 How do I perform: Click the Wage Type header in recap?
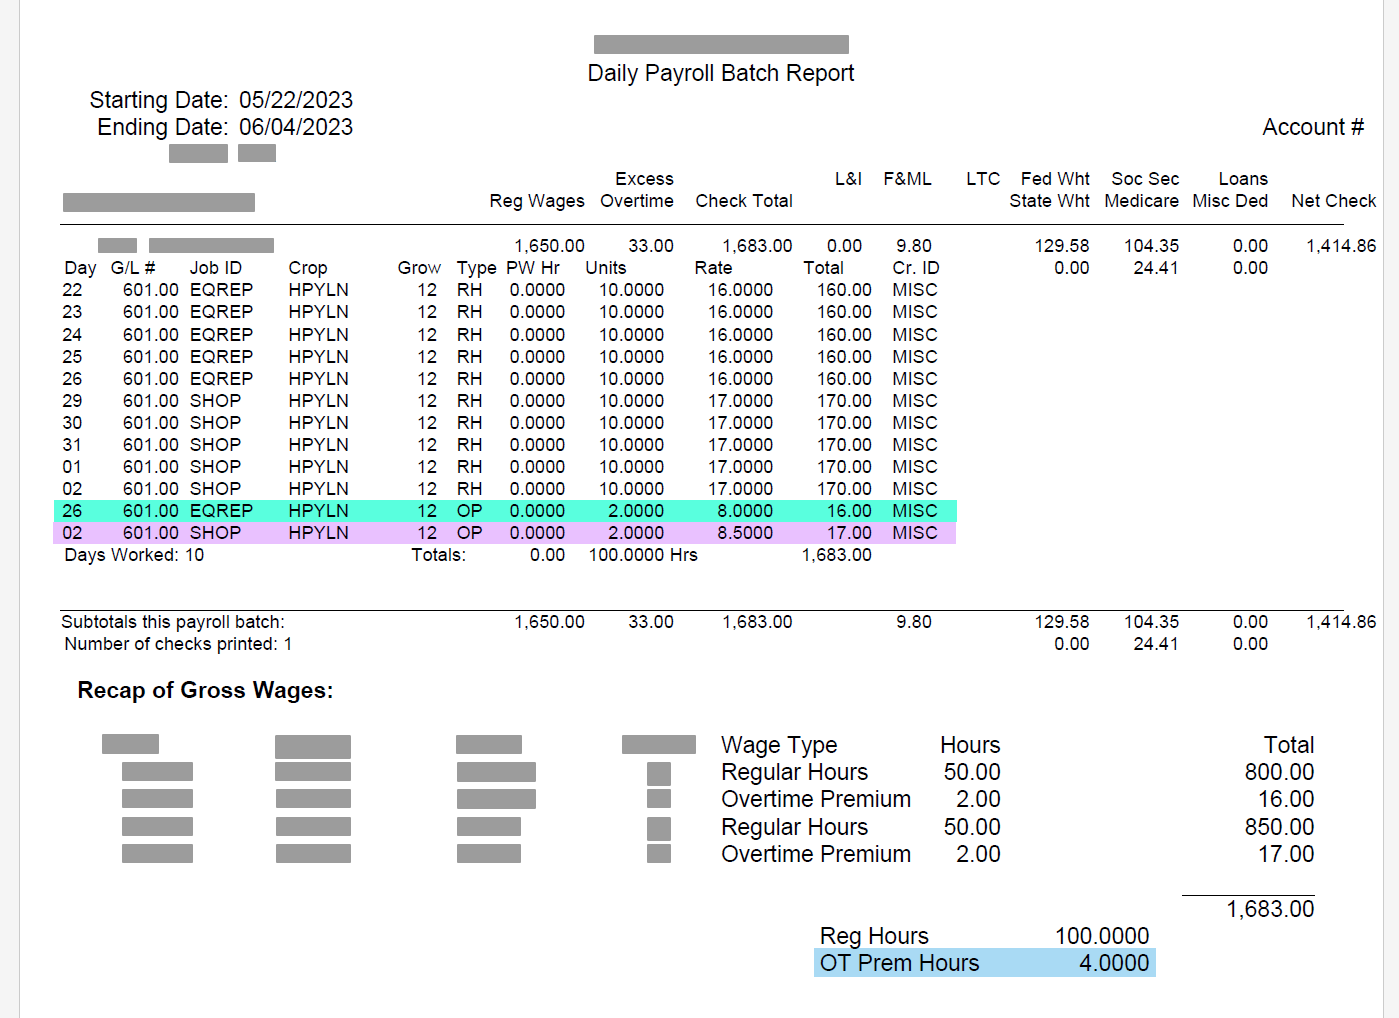point(779,745)
